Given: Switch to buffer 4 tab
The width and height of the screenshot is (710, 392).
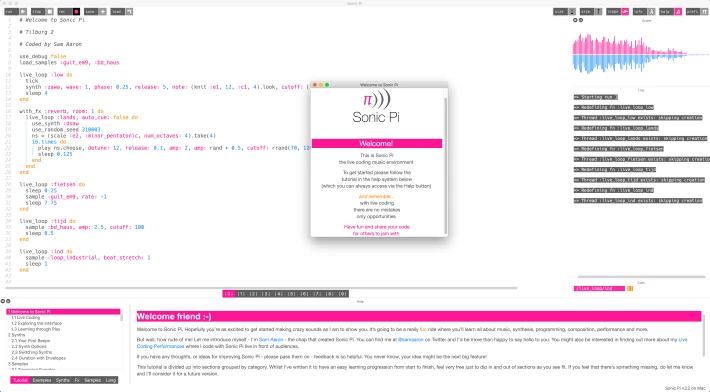Looking at the screenshot, I should click(279, 294).
